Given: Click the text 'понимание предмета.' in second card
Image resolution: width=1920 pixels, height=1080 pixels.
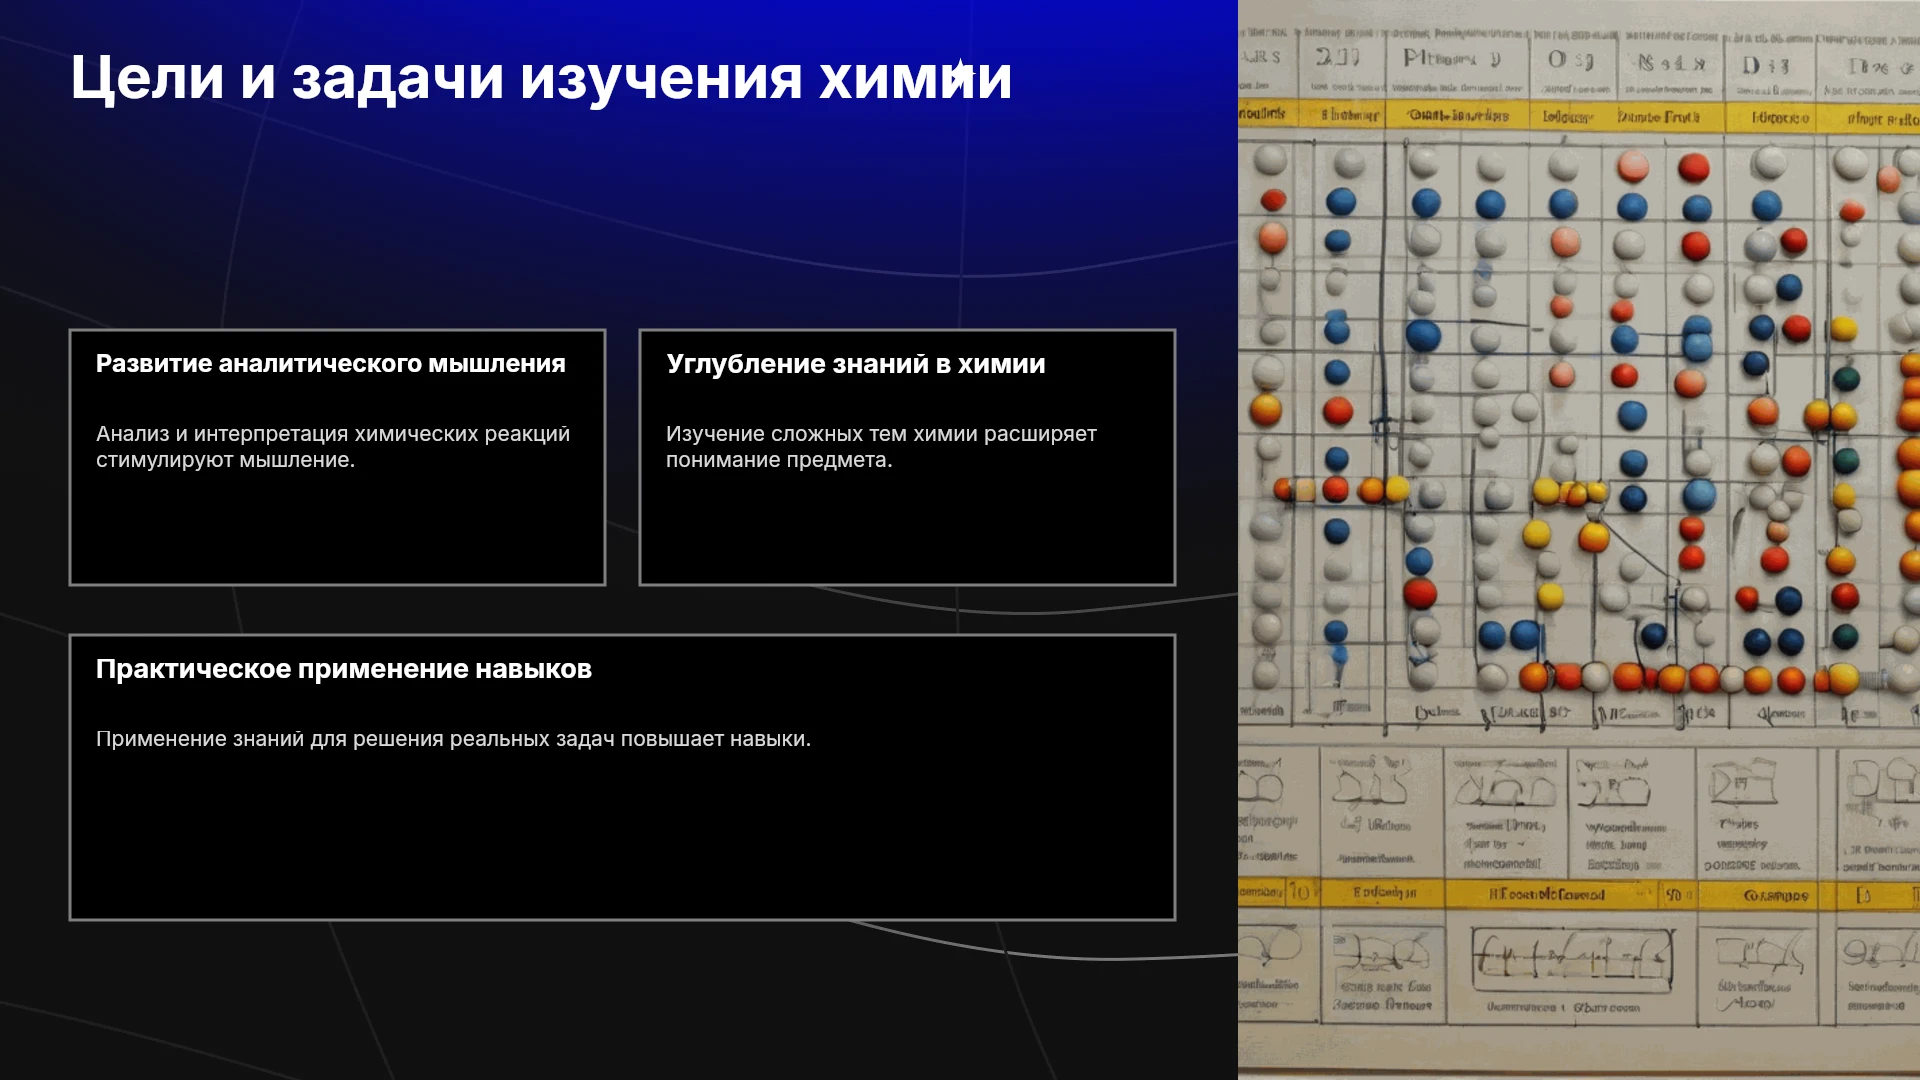Looking at the screenshot, I should point(779,460).
